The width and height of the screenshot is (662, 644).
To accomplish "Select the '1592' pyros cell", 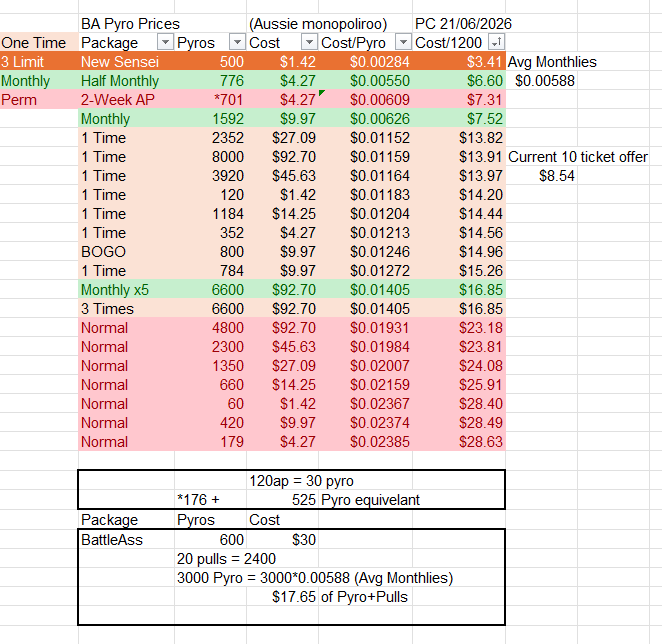I will [210, 119].
